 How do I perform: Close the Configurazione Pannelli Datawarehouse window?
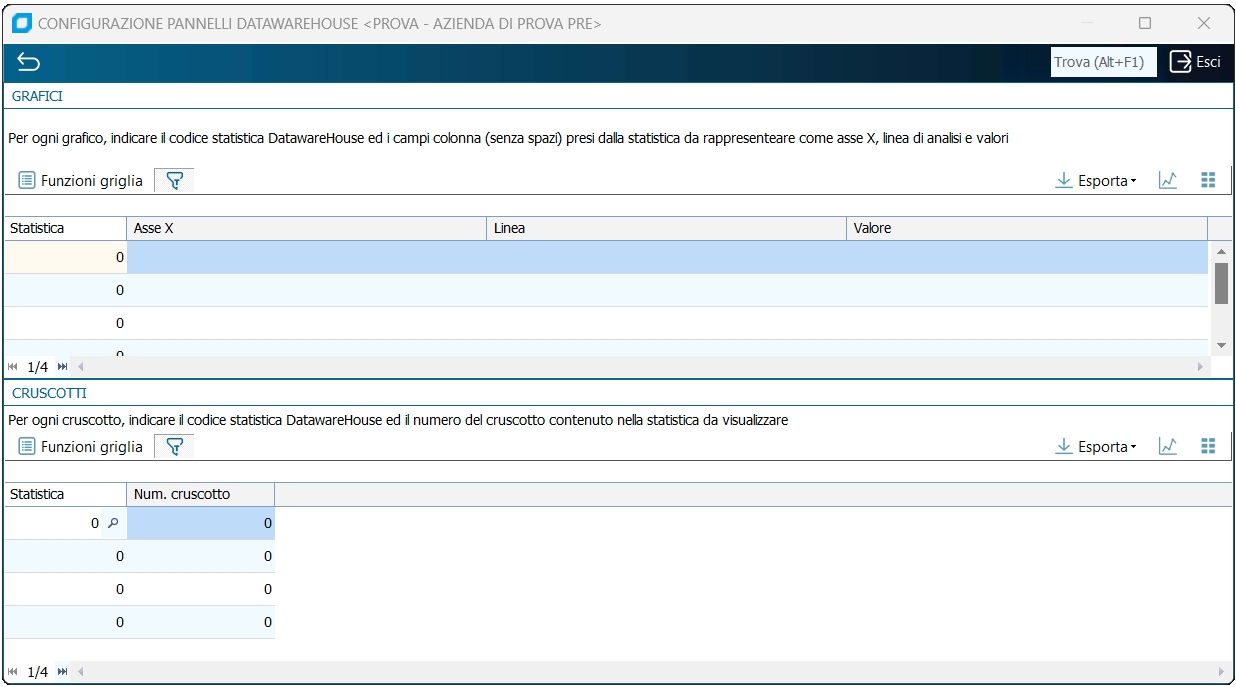[x=1204, y=22]
